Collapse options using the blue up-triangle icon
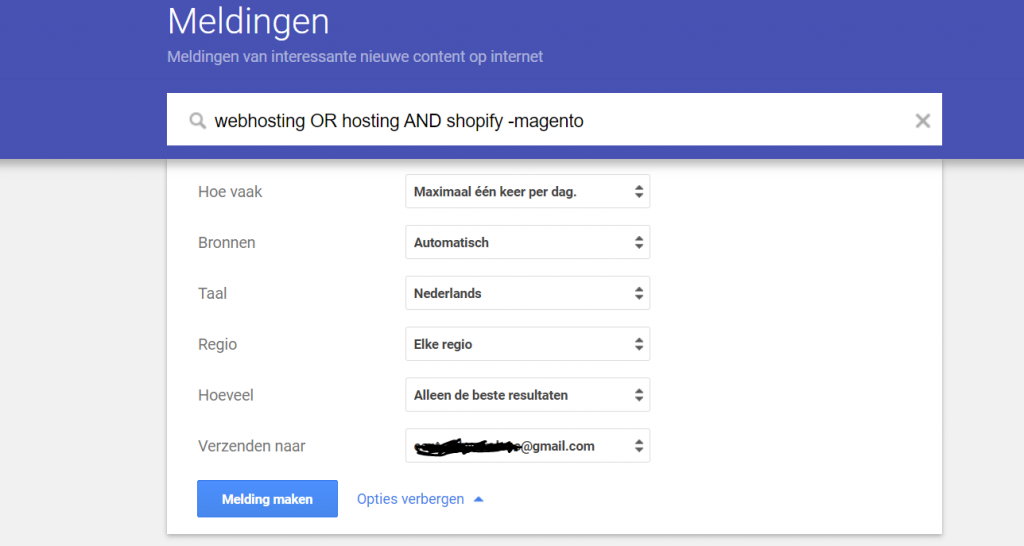This screenshot has width=1024, height=546. (x=478, y=499)
